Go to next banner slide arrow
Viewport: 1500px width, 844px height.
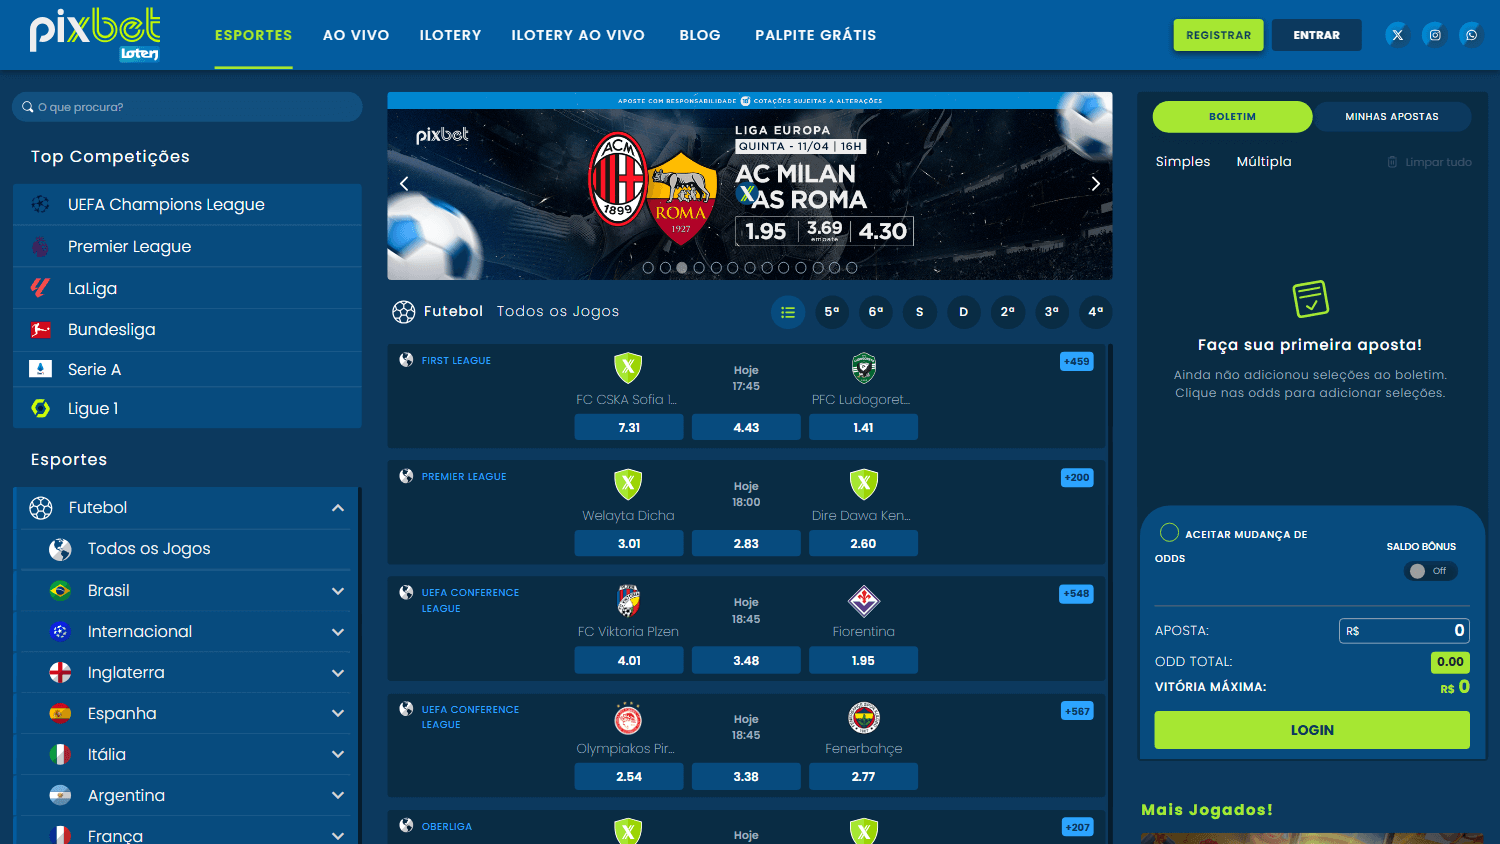point(1095,183)
